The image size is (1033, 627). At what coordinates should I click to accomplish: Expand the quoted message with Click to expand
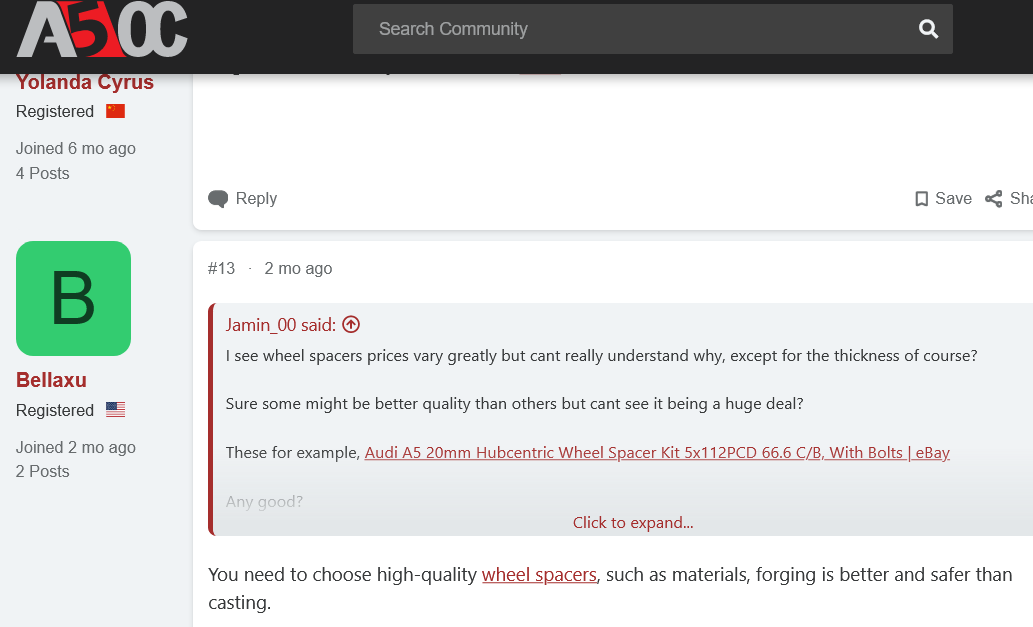click(633, 522)
